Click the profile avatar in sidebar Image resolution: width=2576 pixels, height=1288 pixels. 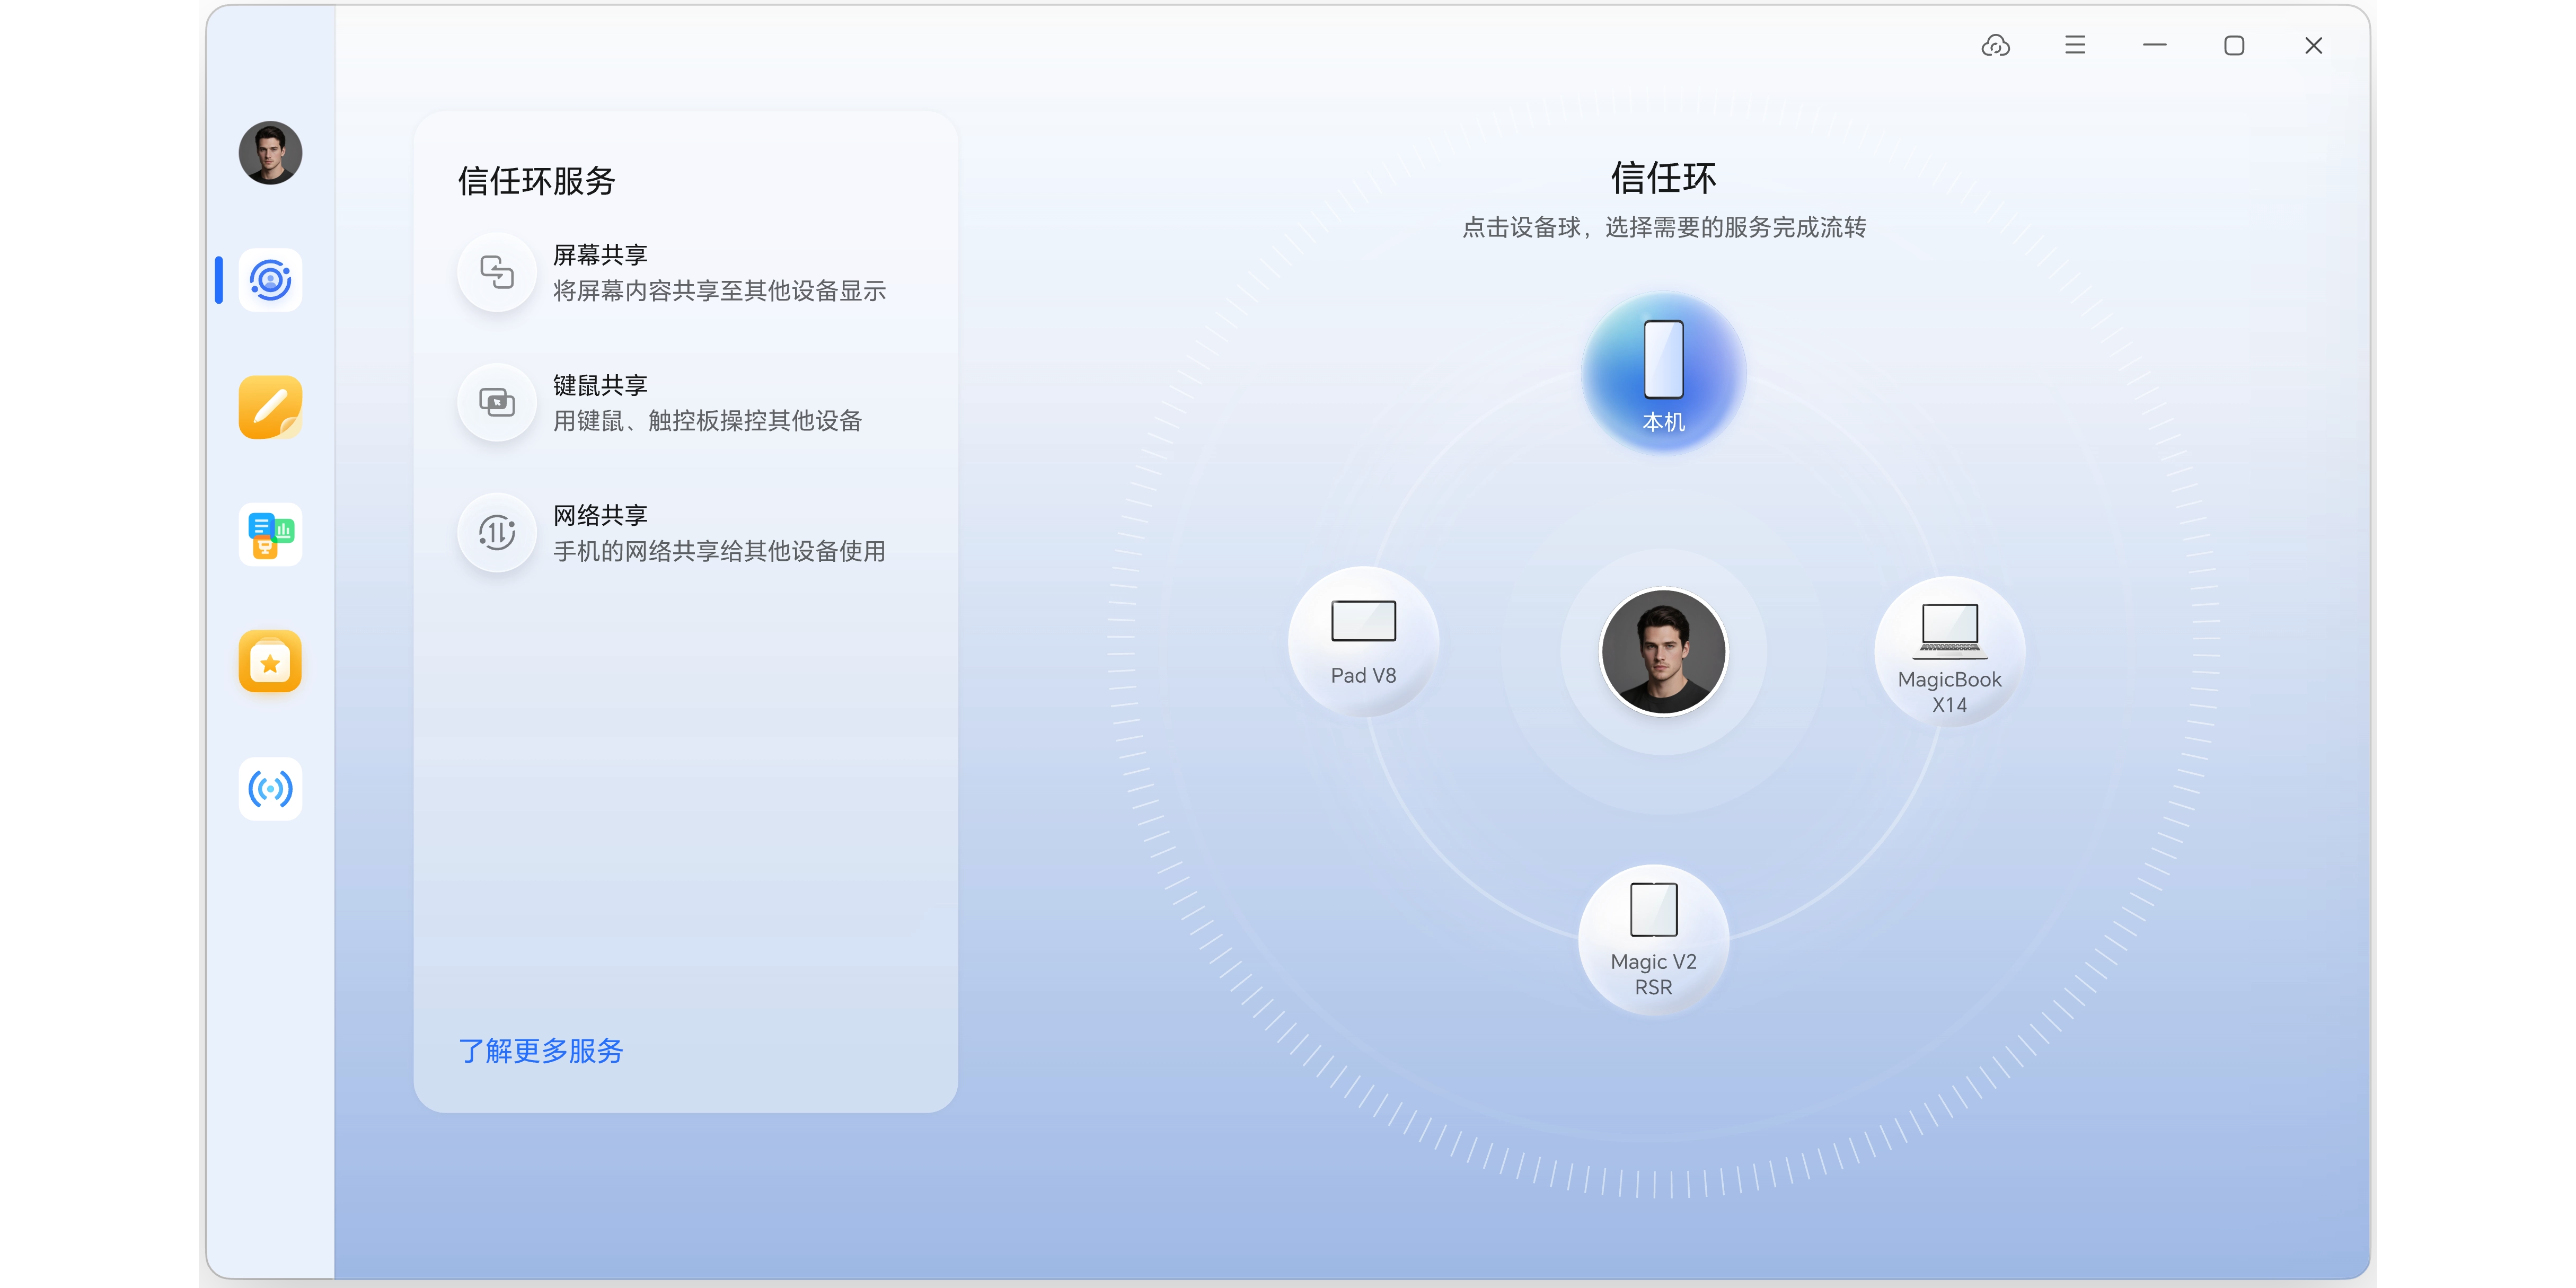pyautogui.click(x=270, y=153)
